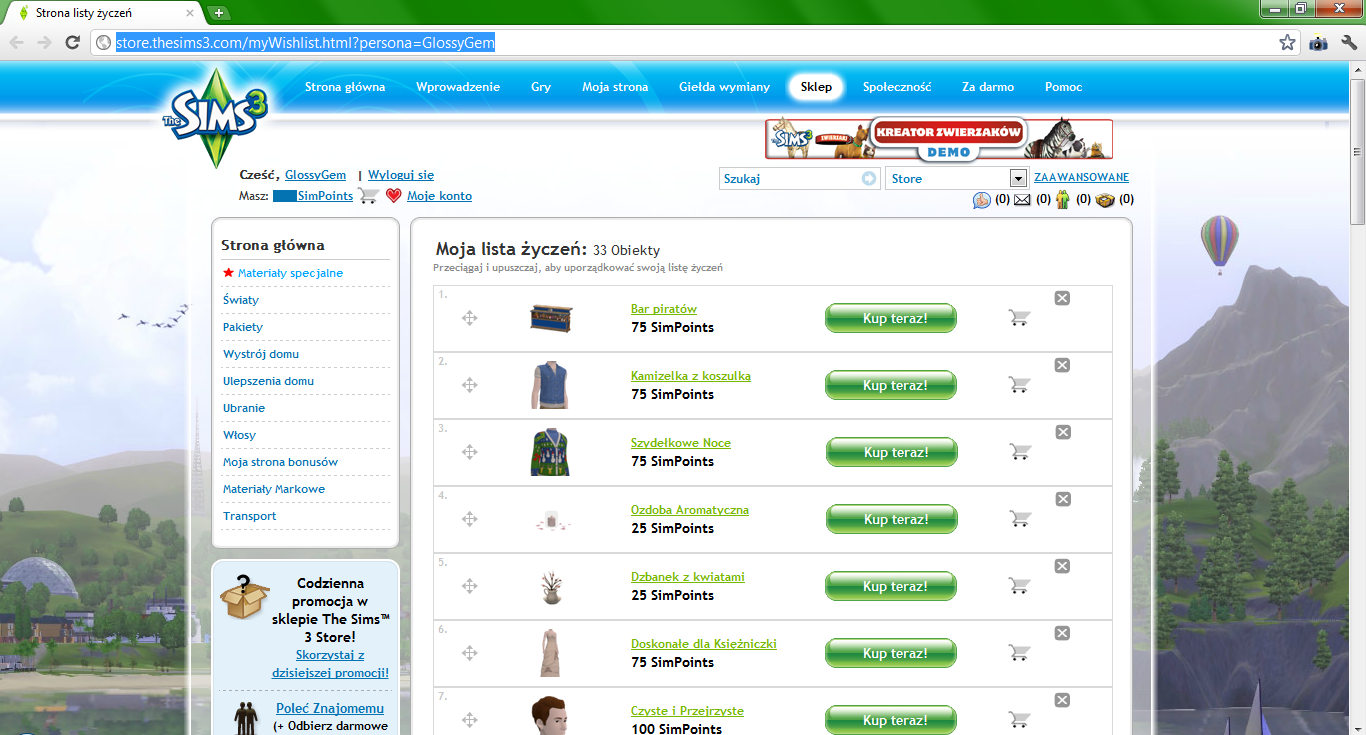Click the move handle for Dzbanek z kwiatami

(469, 586)
